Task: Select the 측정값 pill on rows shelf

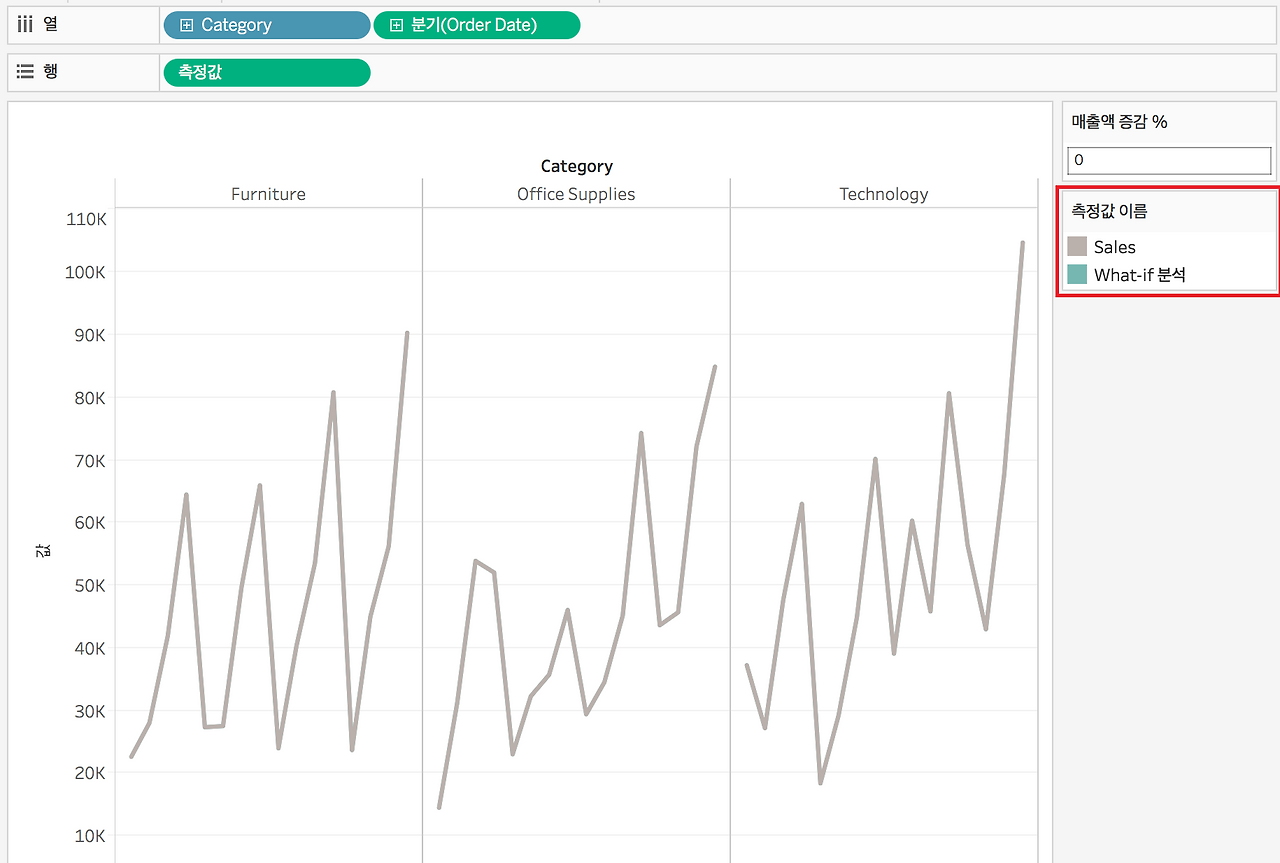Action: pos(266,72)
